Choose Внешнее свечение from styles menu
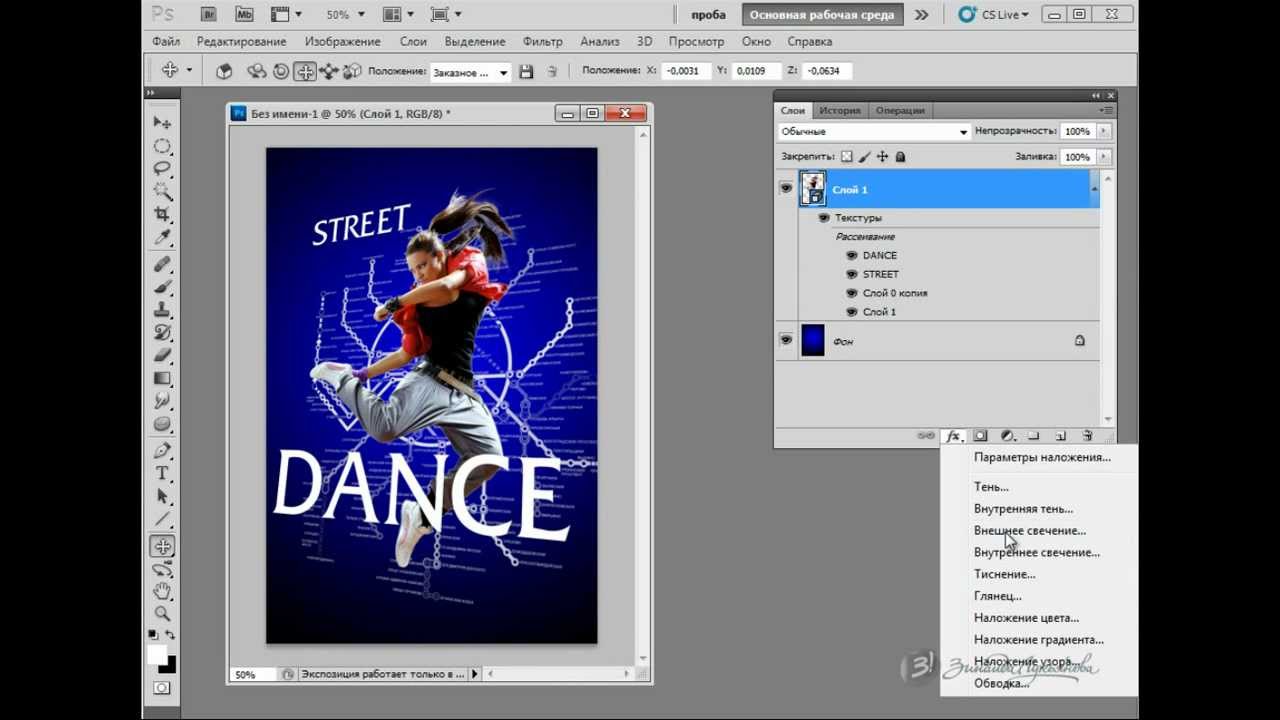 click(1030, 530)
